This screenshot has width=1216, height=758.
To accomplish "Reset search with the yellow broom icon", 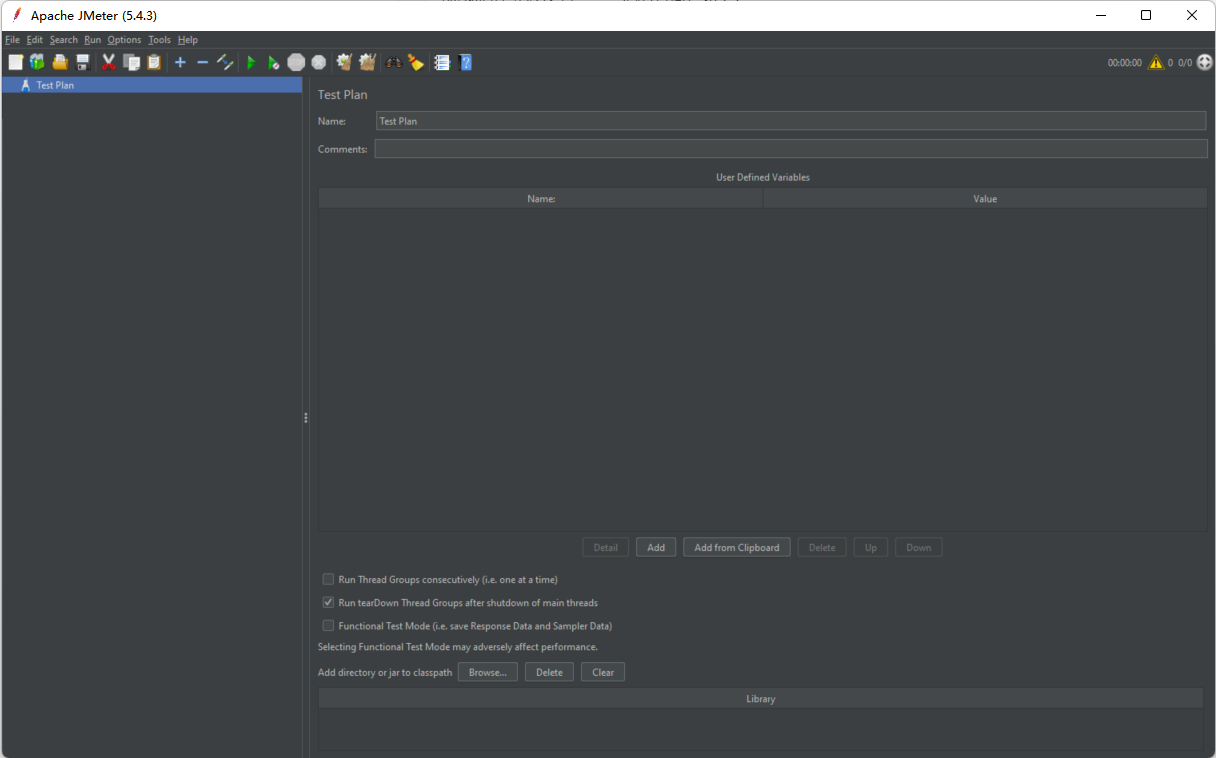I will (415, 62).
